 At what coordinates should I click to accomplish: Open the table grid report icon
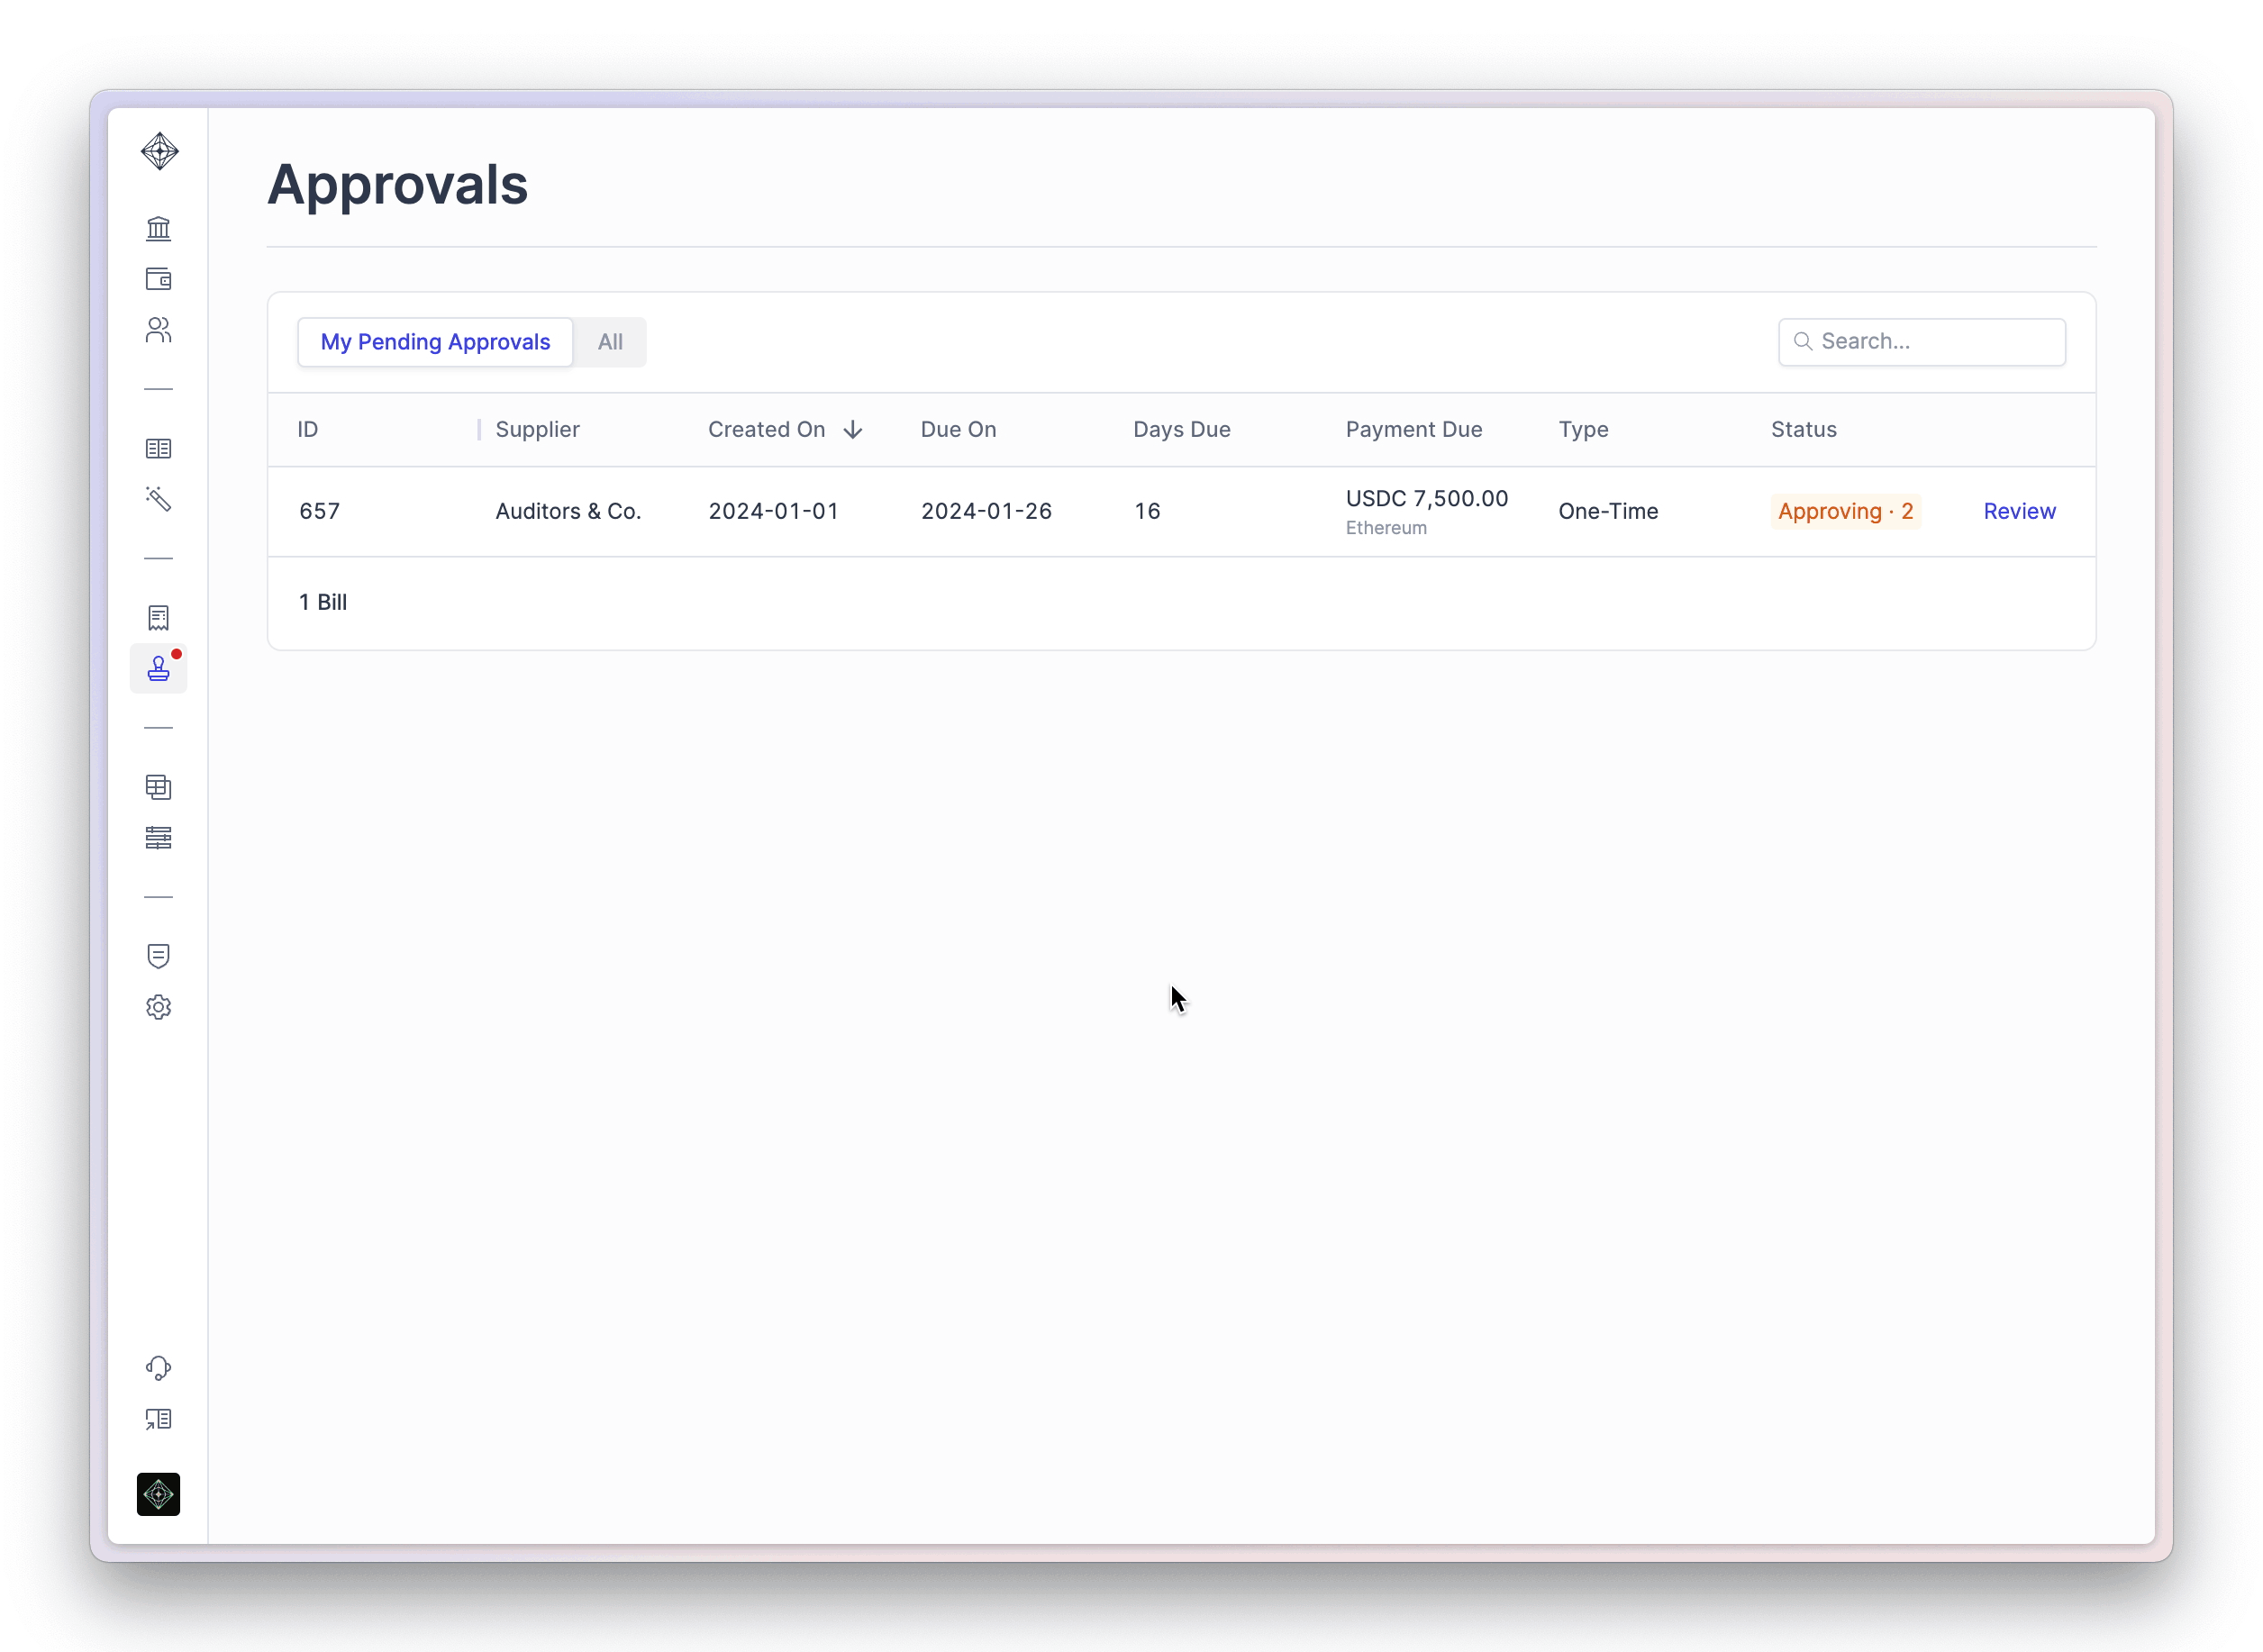[x=158, y=787]
